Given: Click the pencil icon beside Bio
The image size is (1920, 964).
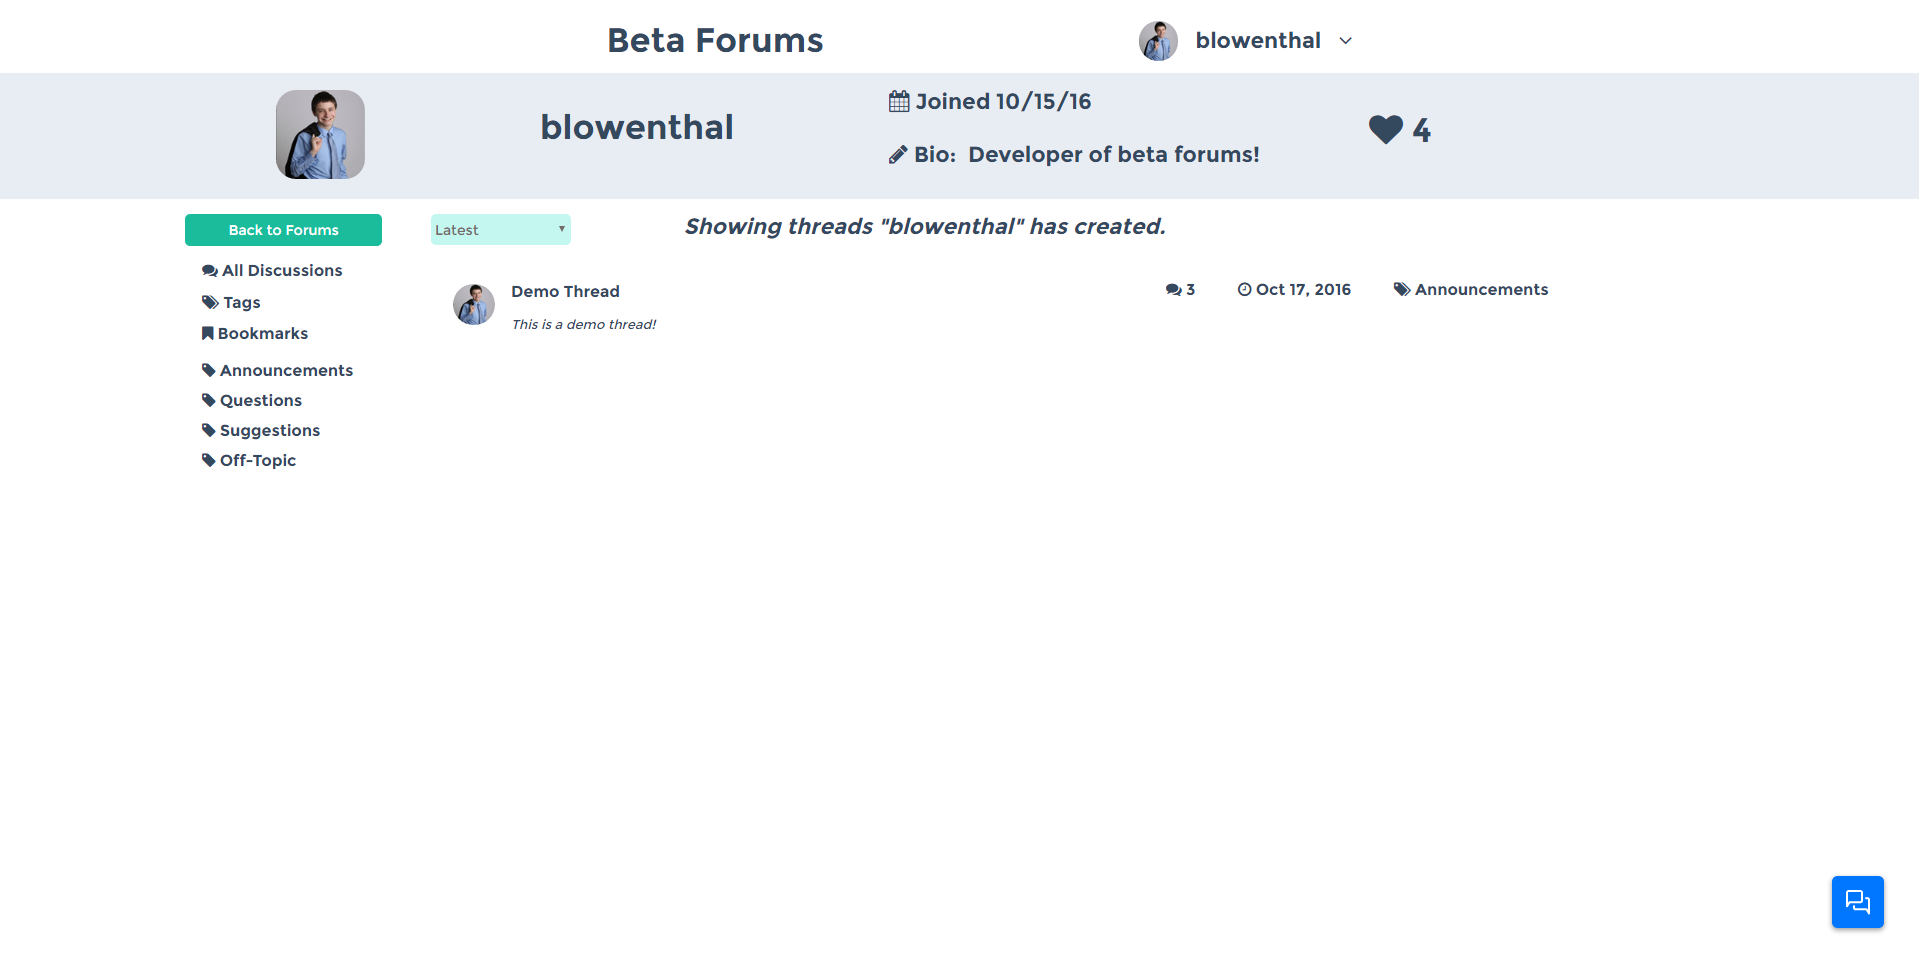Looking at the screenshot, I should pyautogui.click(x=898, y=155).
